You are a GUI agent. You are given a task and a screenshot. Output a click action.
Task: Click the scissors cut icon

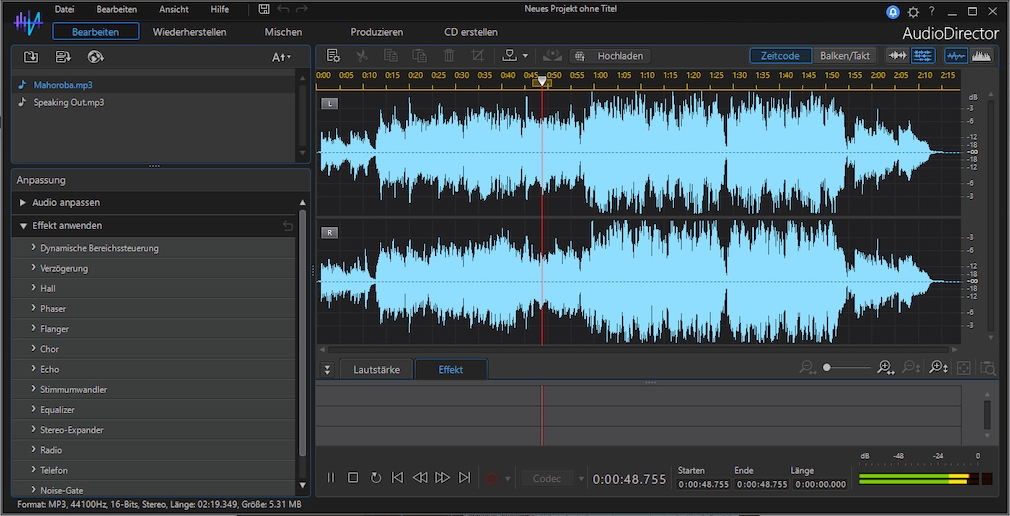362,55
